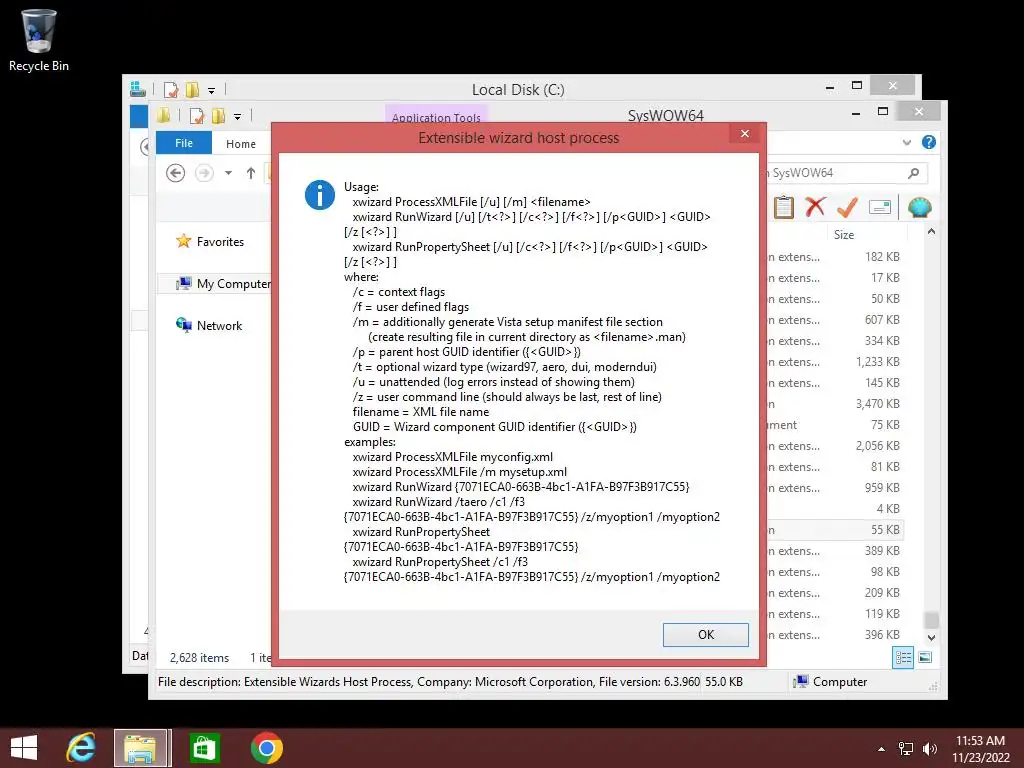Click the file list scrollbar thumb
This screenshot has width=1024, height=768.
pyautogui.click(x=931, y=619)
